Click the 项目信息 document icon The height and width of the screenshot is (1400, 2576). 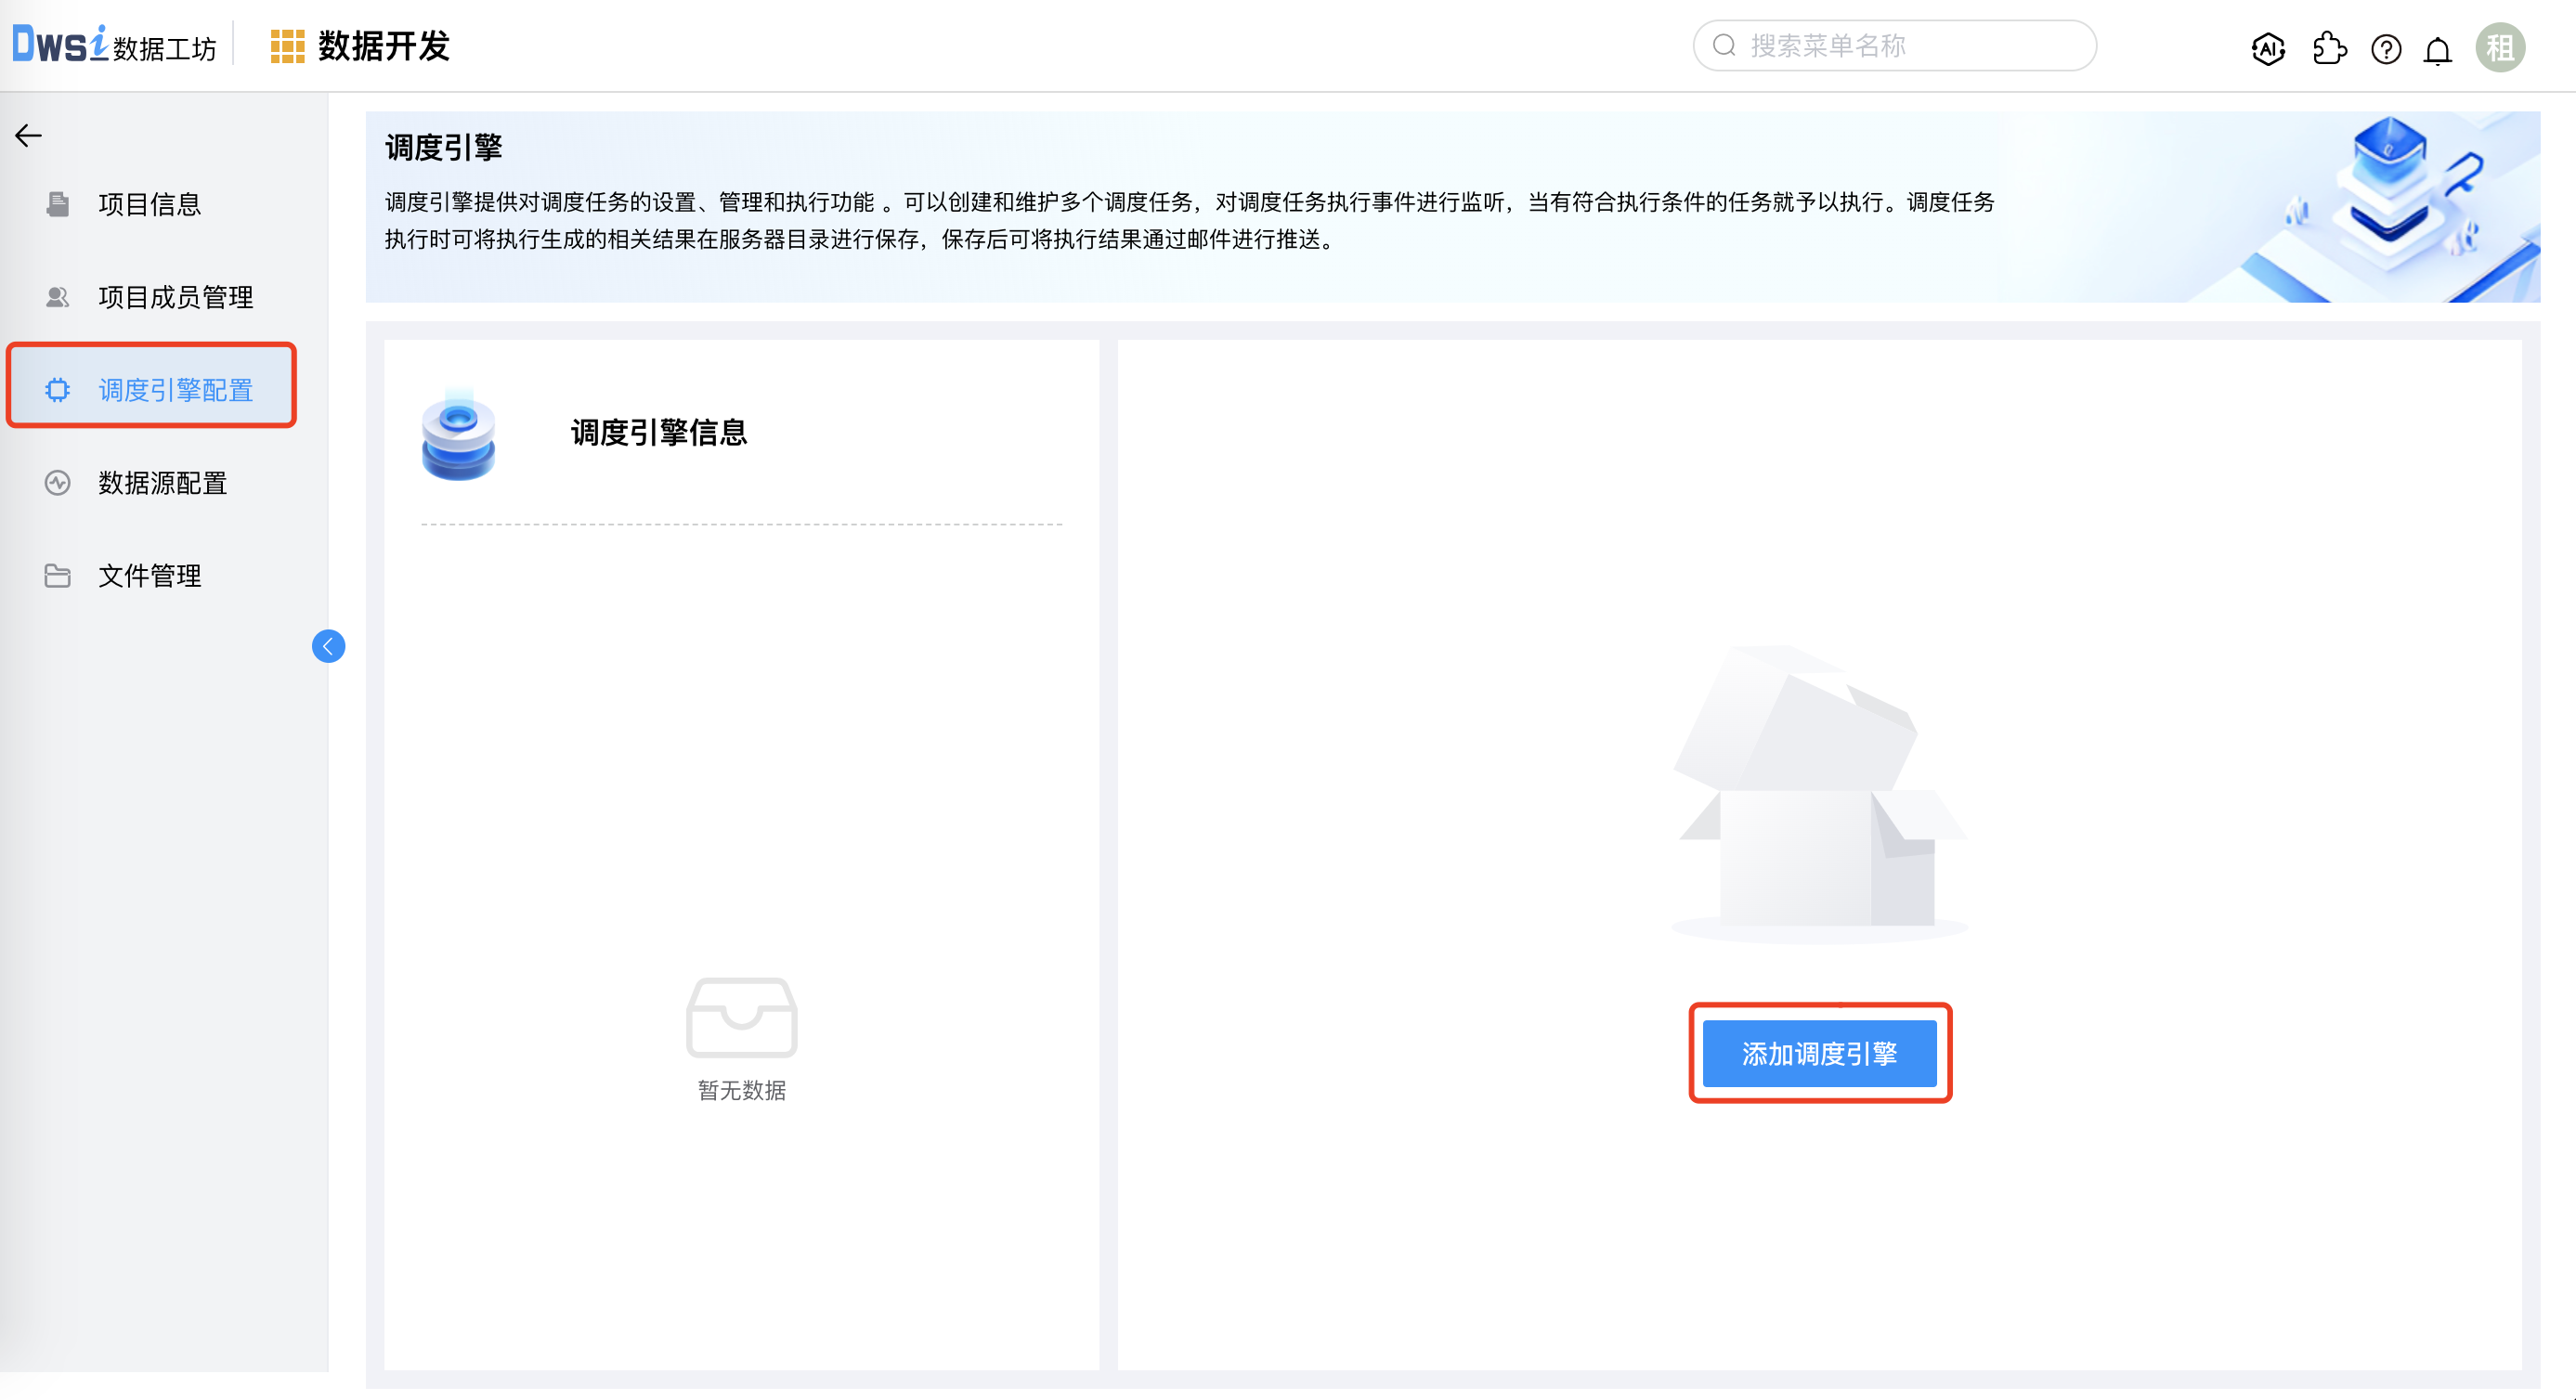[x=57, y=203]
